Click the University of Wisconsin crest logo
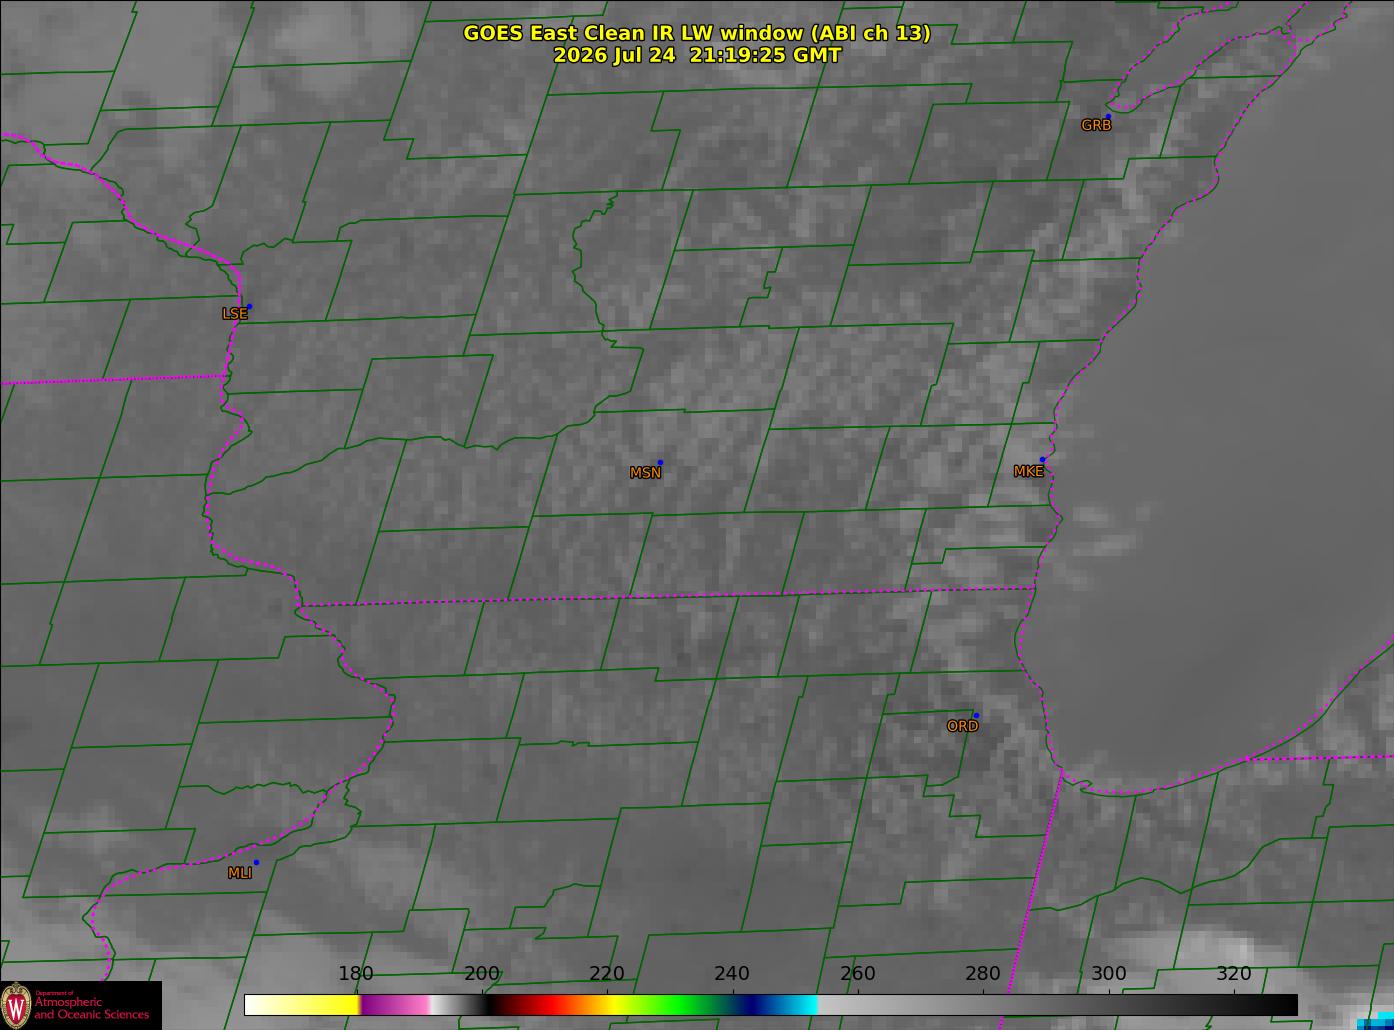The width and height of the screenshot is (1394, 1030). tap(16, 1005)
